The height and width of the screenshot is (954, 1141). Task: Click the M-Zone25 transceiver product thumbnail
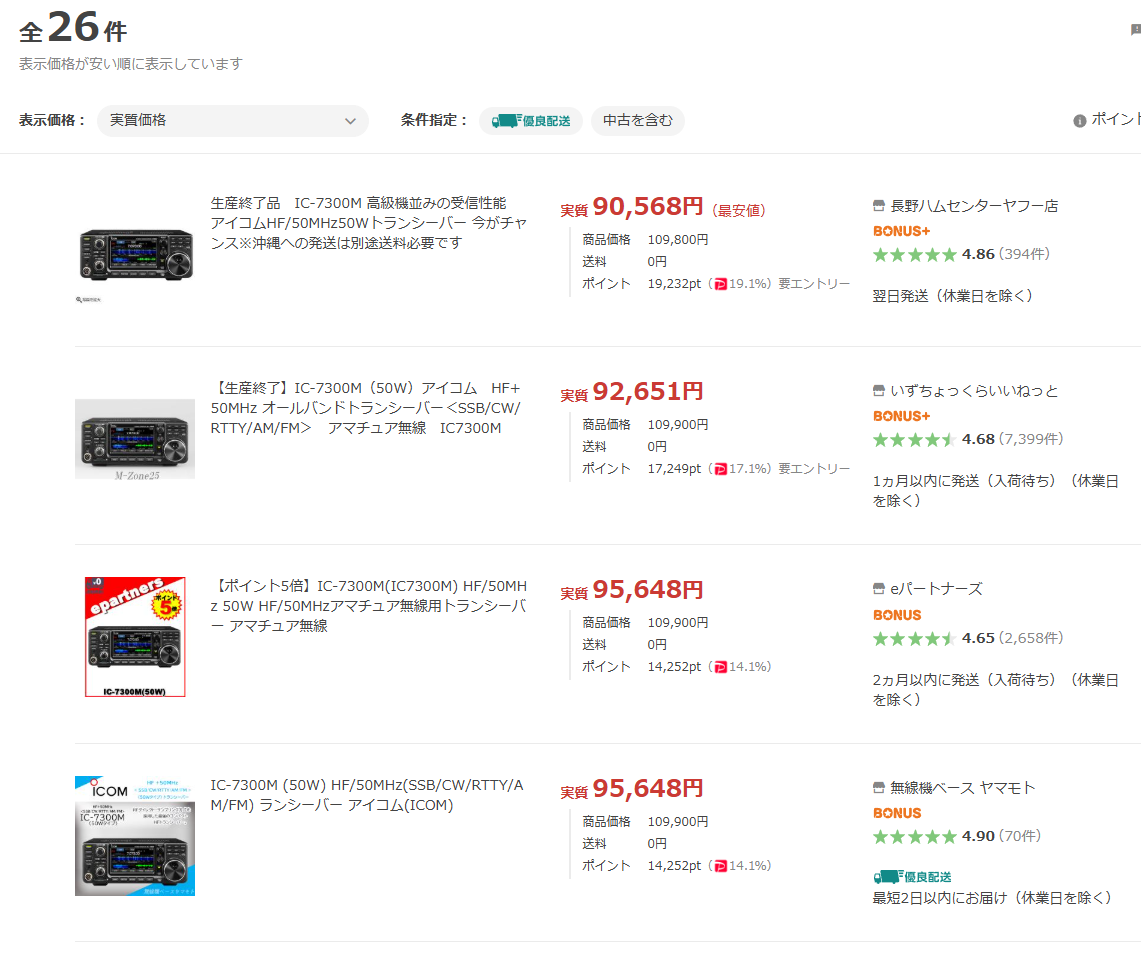[135, 438]
